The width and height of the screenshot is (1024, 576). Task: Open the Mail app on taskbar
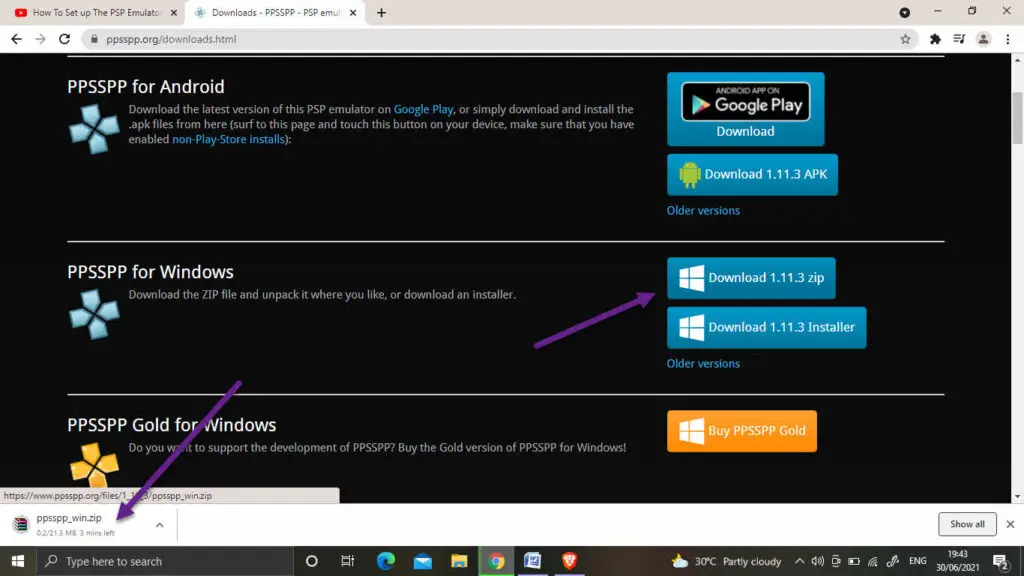(x=423, y=561)
